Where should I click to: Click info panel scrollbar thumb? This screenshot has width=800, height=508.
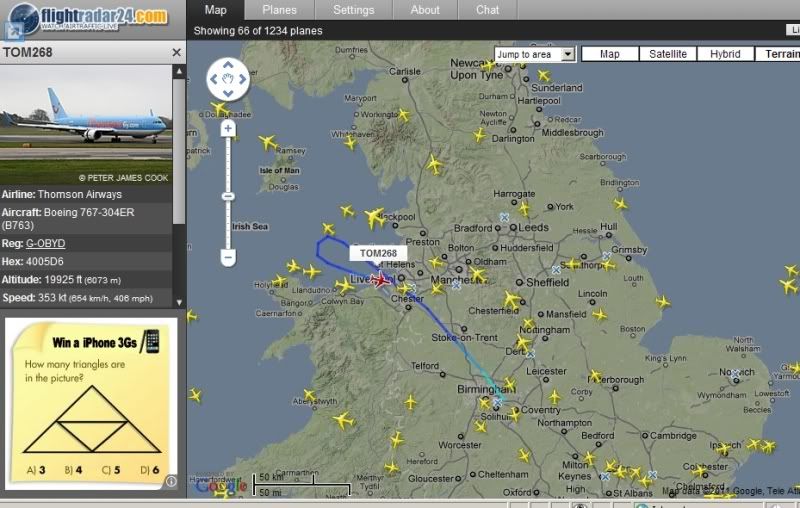(x=179, y=151)
